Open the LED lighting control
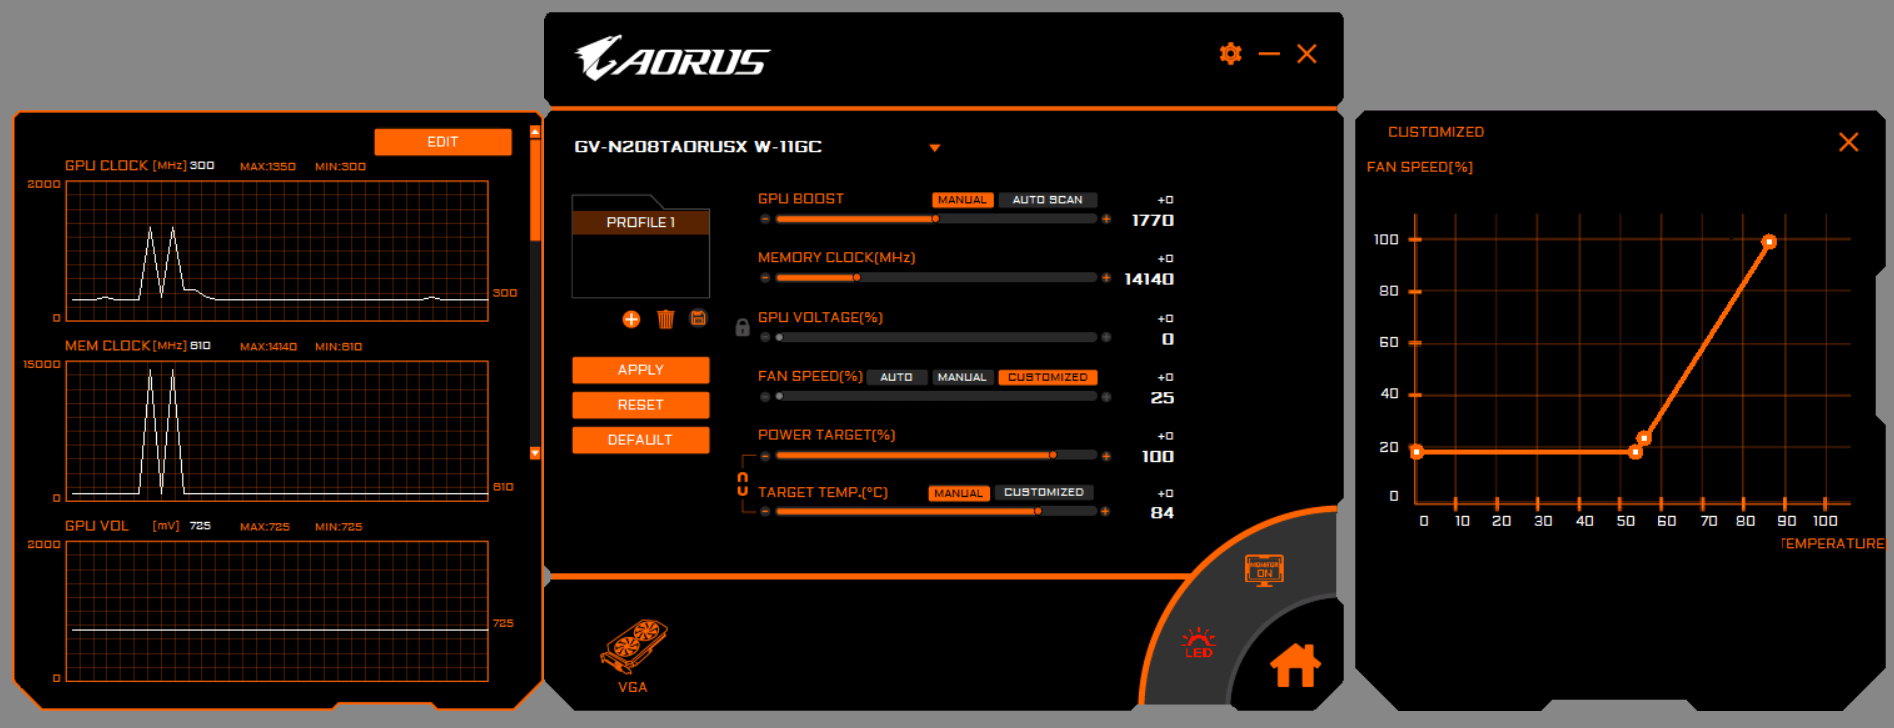 1198,643
